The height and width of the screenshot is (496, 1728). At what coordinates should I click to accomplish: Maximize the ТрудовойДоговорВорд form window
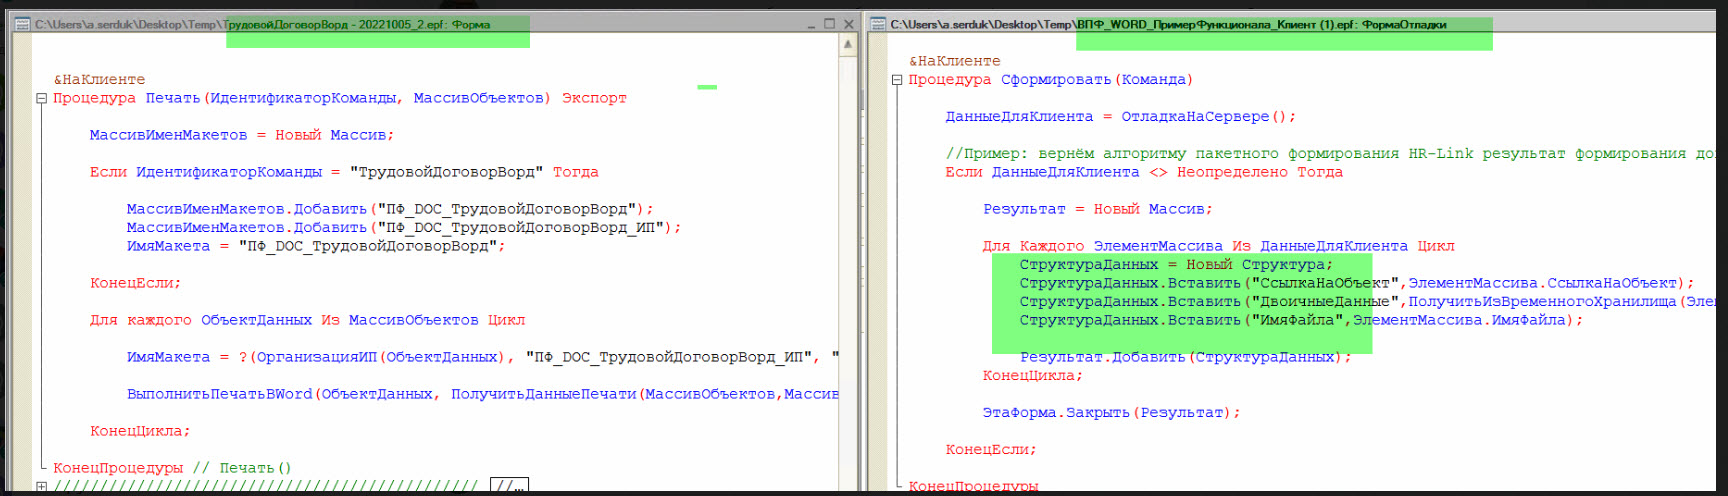pyautogui.click(x=829, y=24)
